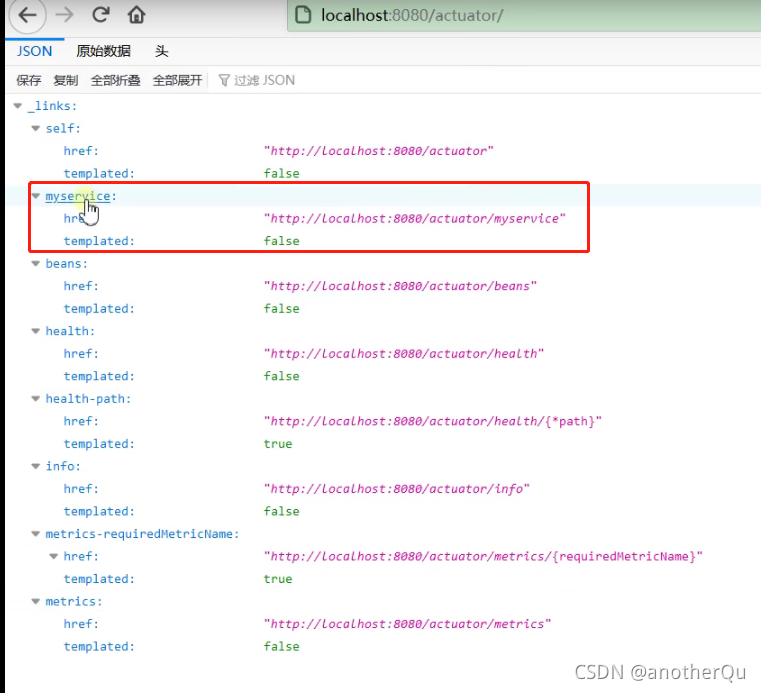
Task: Switch to the JSON tab
Action: click(x=34, y=51)
